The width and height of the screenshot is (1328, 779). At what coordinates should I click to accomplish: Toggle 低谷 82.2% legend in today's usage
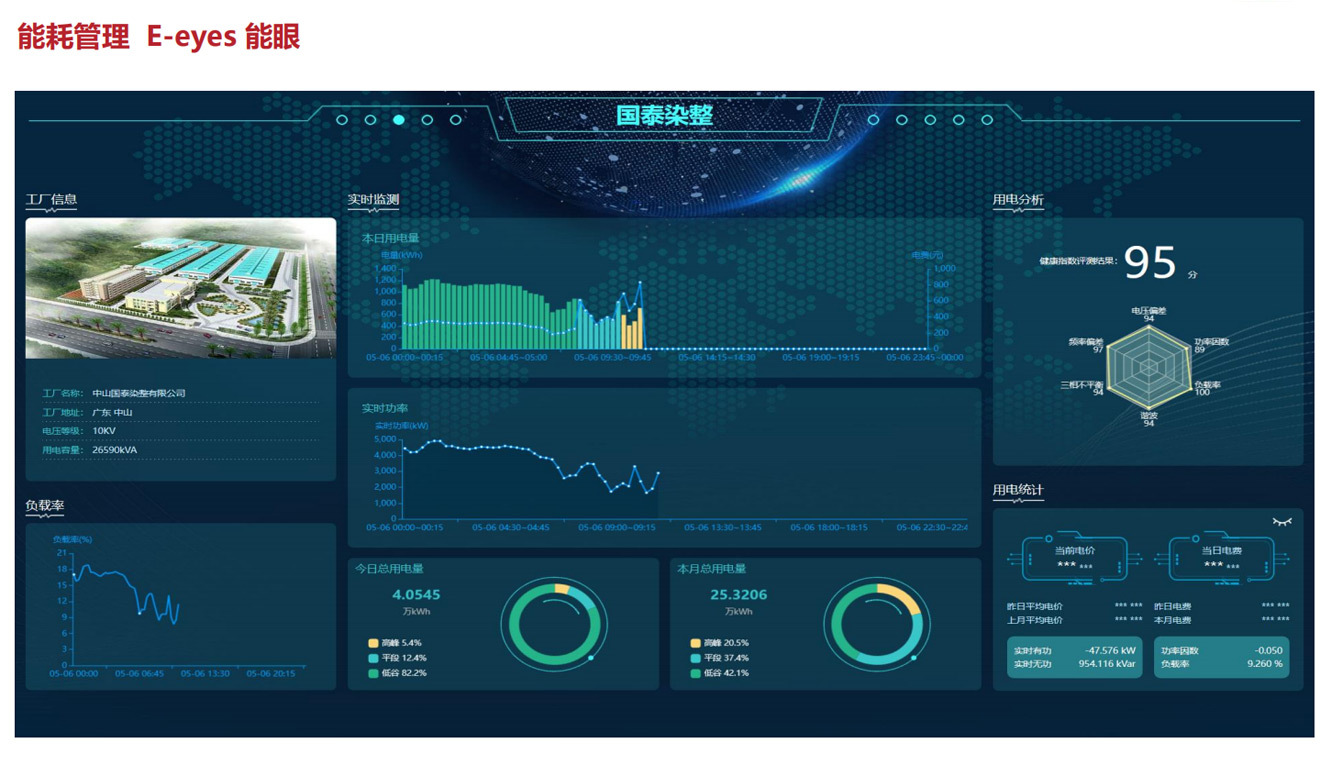point(374,673)
